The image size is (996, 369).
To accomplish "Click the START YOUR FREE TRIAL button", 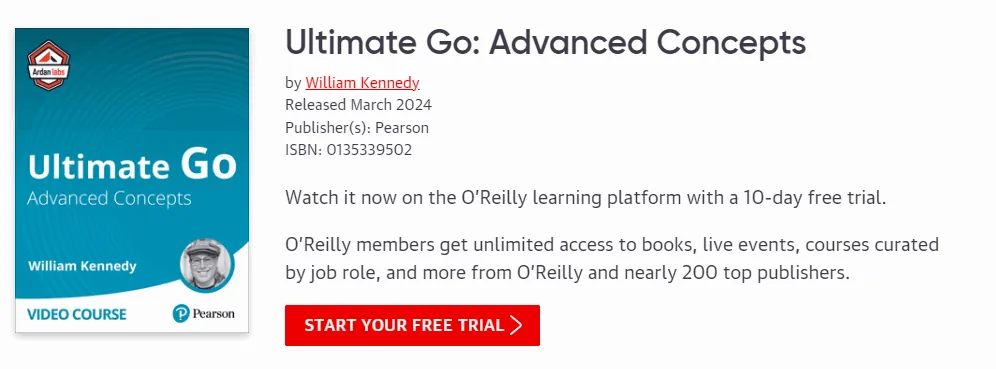I will [412, 325].
